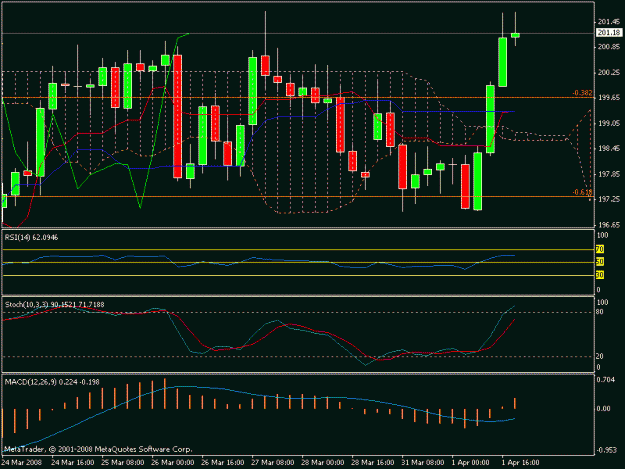Click the 26 Mar 00:00 time label
The image size is (625, 469).
173,463
